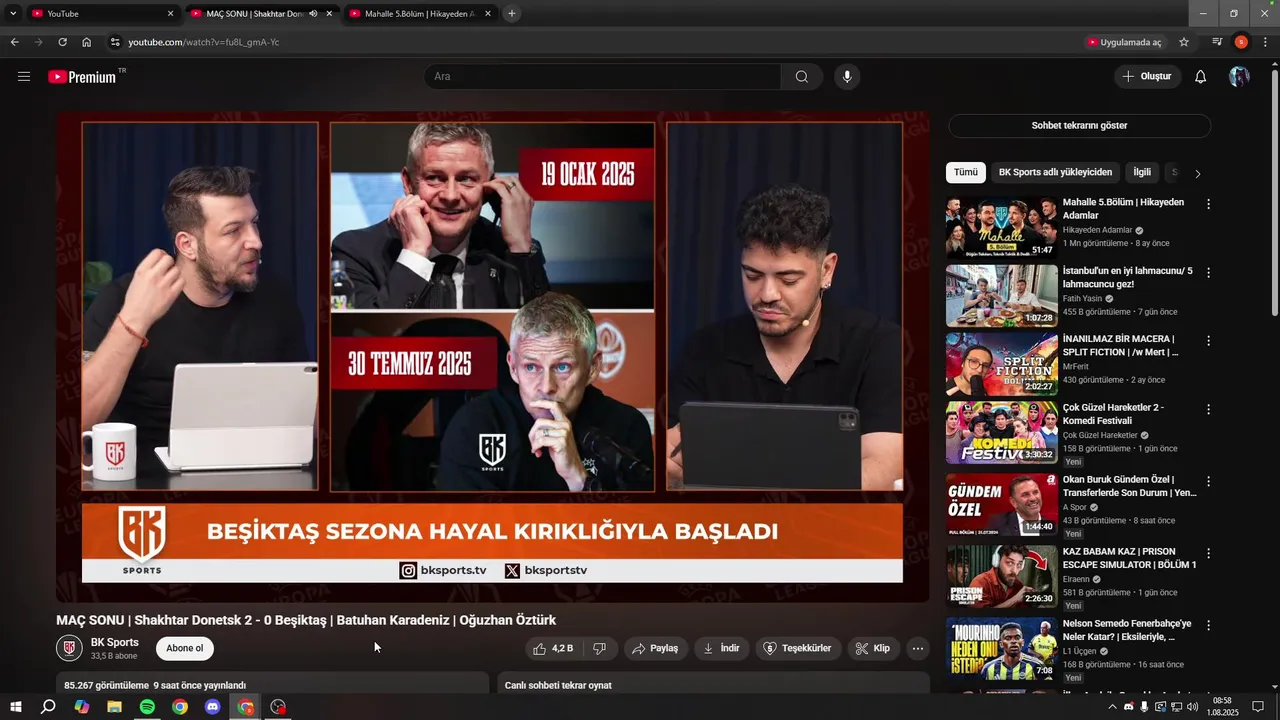Switch to the YouTube tab
The width and height of the screenshot is (1280, 720).
[102, 14]
